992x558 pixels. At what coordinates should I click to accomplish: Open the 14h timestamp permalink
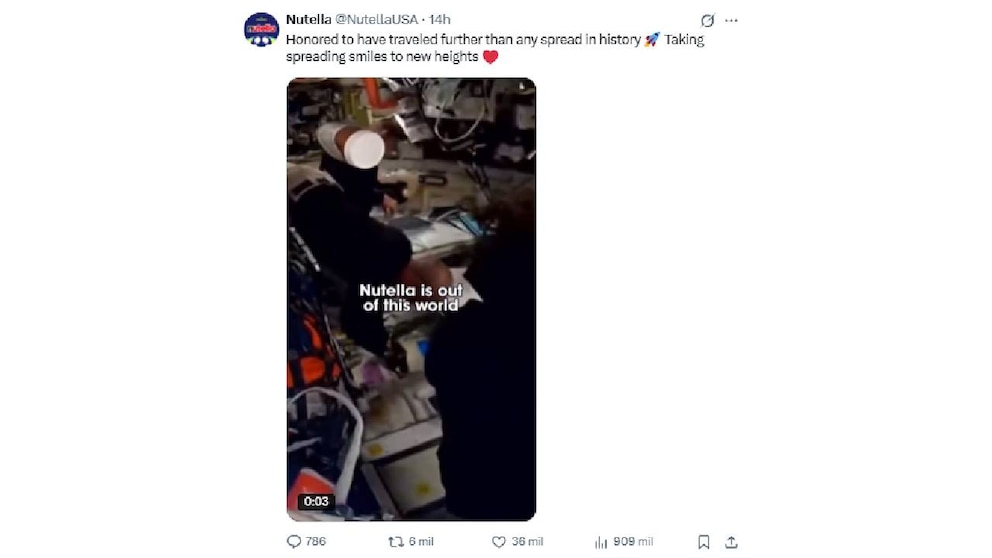coord(440,20)
